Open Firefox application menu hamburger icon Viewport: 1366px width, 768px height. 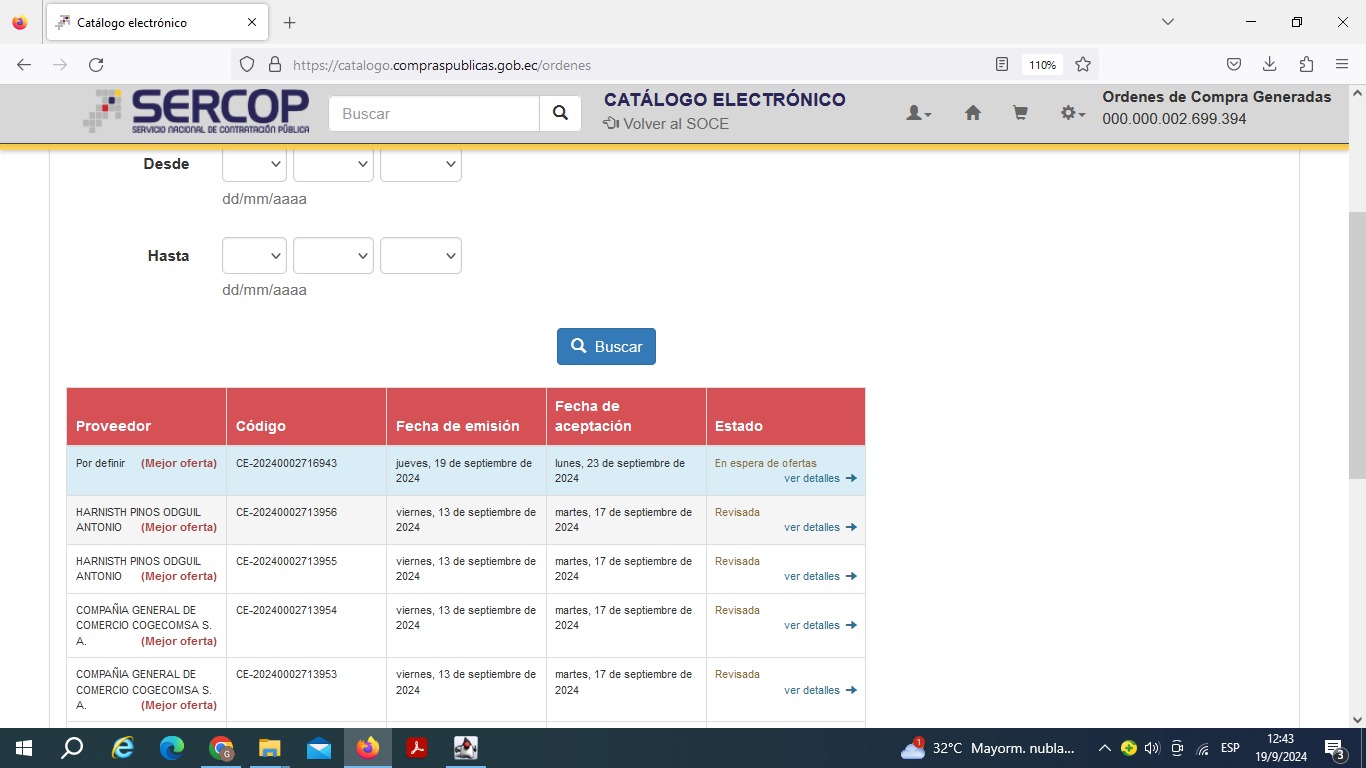pyautogui.click(x=1342, y=65)
